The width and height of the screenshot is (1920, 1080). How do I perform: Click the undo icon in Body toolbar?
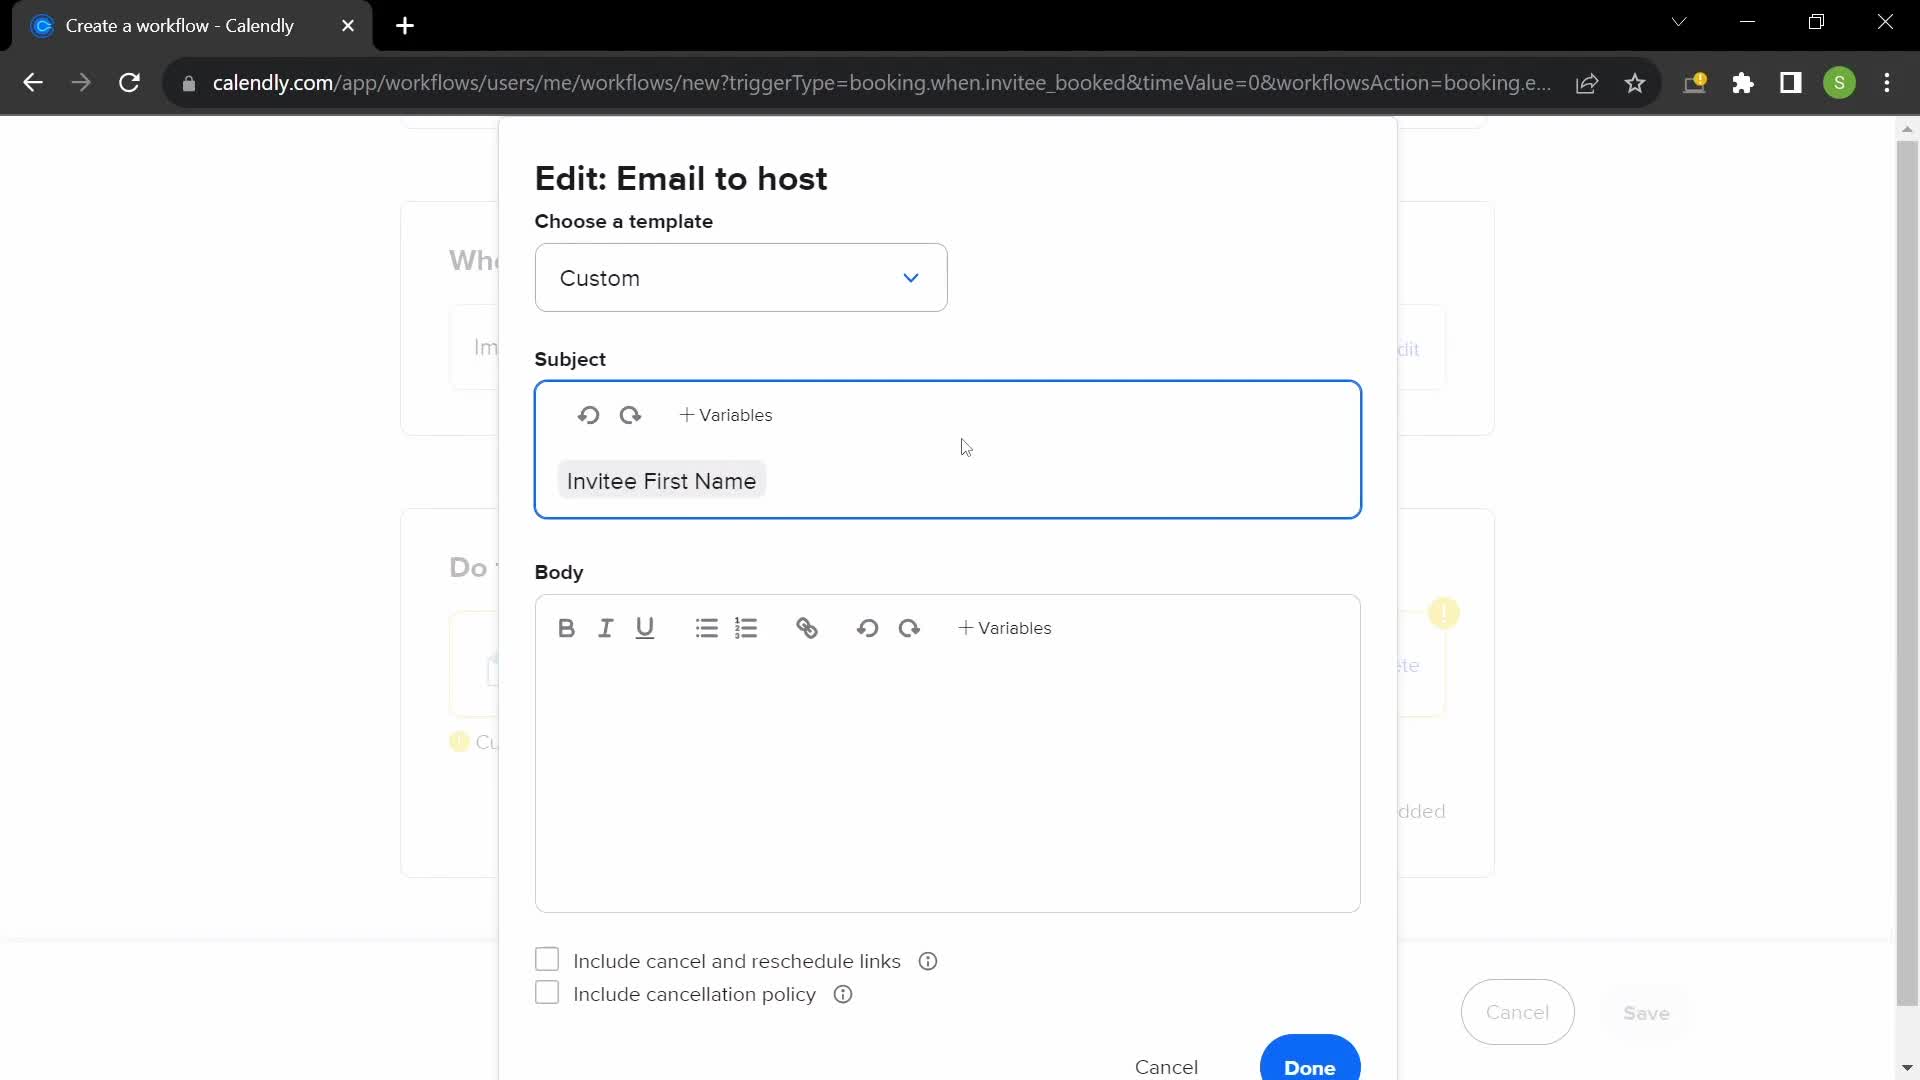(868, 628)
